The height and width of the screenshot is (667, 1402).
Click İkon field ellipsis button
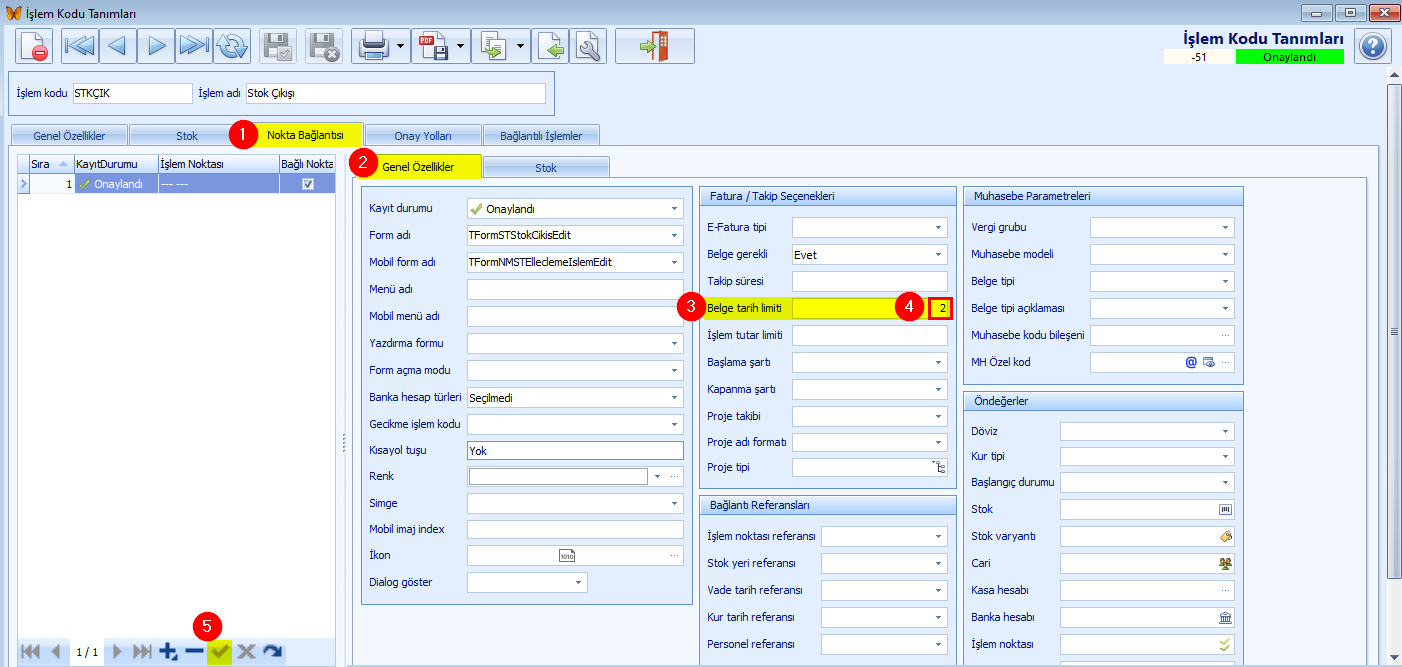(x=675, y=555)
